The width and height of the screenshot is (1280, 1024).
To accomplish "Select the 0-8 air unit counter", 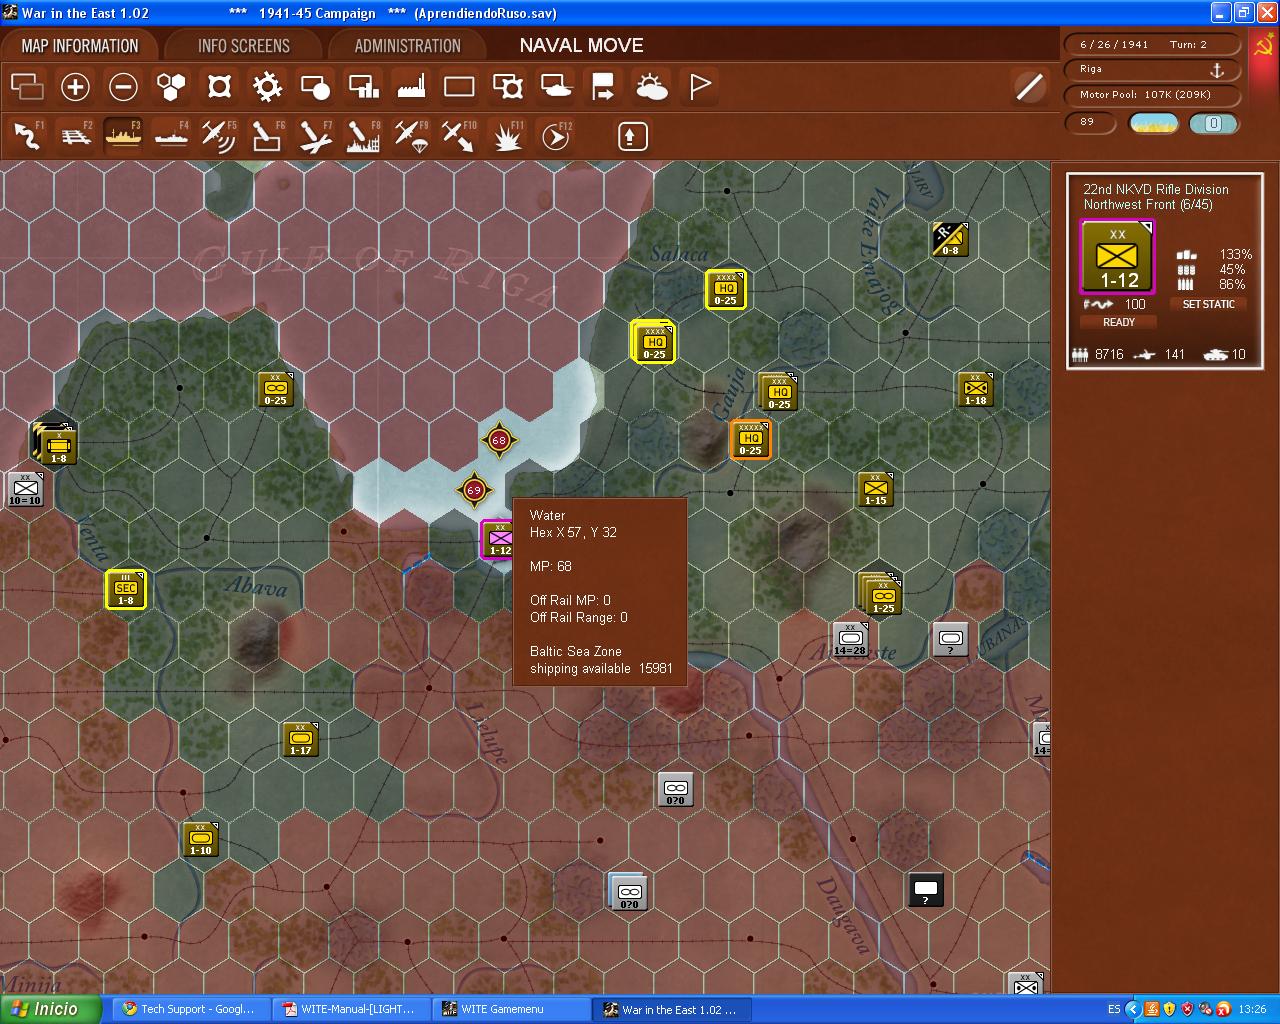I will 950,240.
